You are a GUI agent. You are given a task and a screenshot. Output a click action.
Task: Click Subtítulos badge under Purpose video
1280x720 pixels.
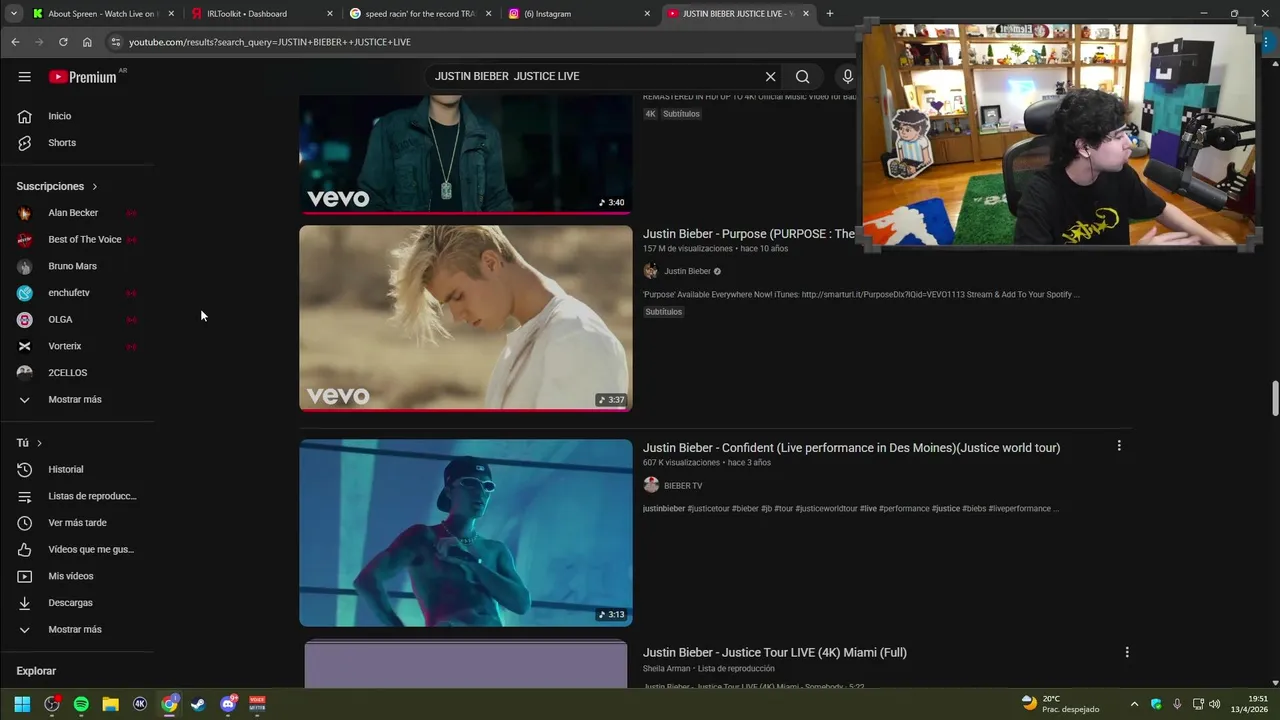coord(664,312)
